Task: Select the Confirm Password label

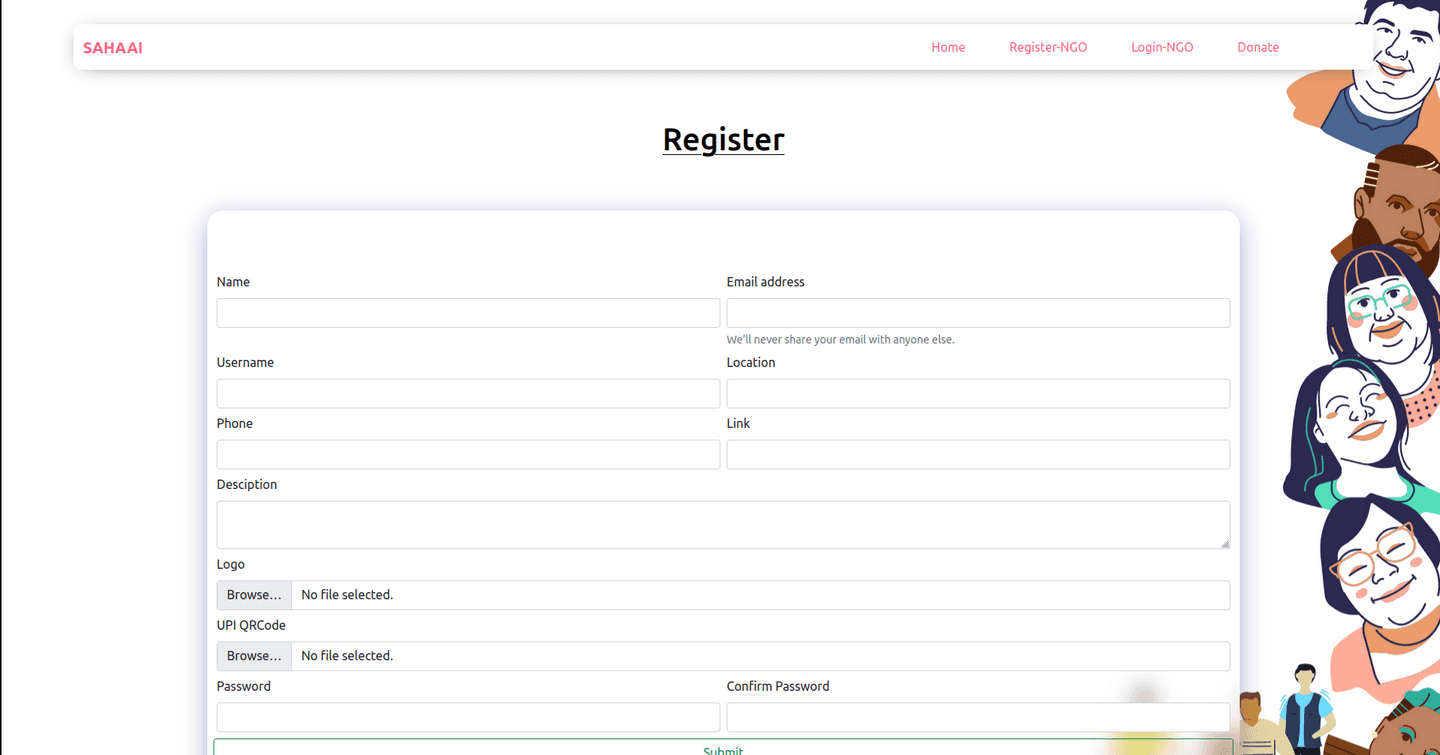Action: (x=778, y=686)
